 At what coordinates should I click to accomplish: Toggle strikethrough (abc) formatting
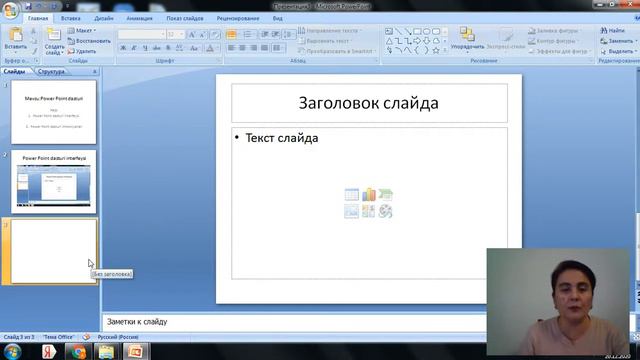click(x=156, y=48)
